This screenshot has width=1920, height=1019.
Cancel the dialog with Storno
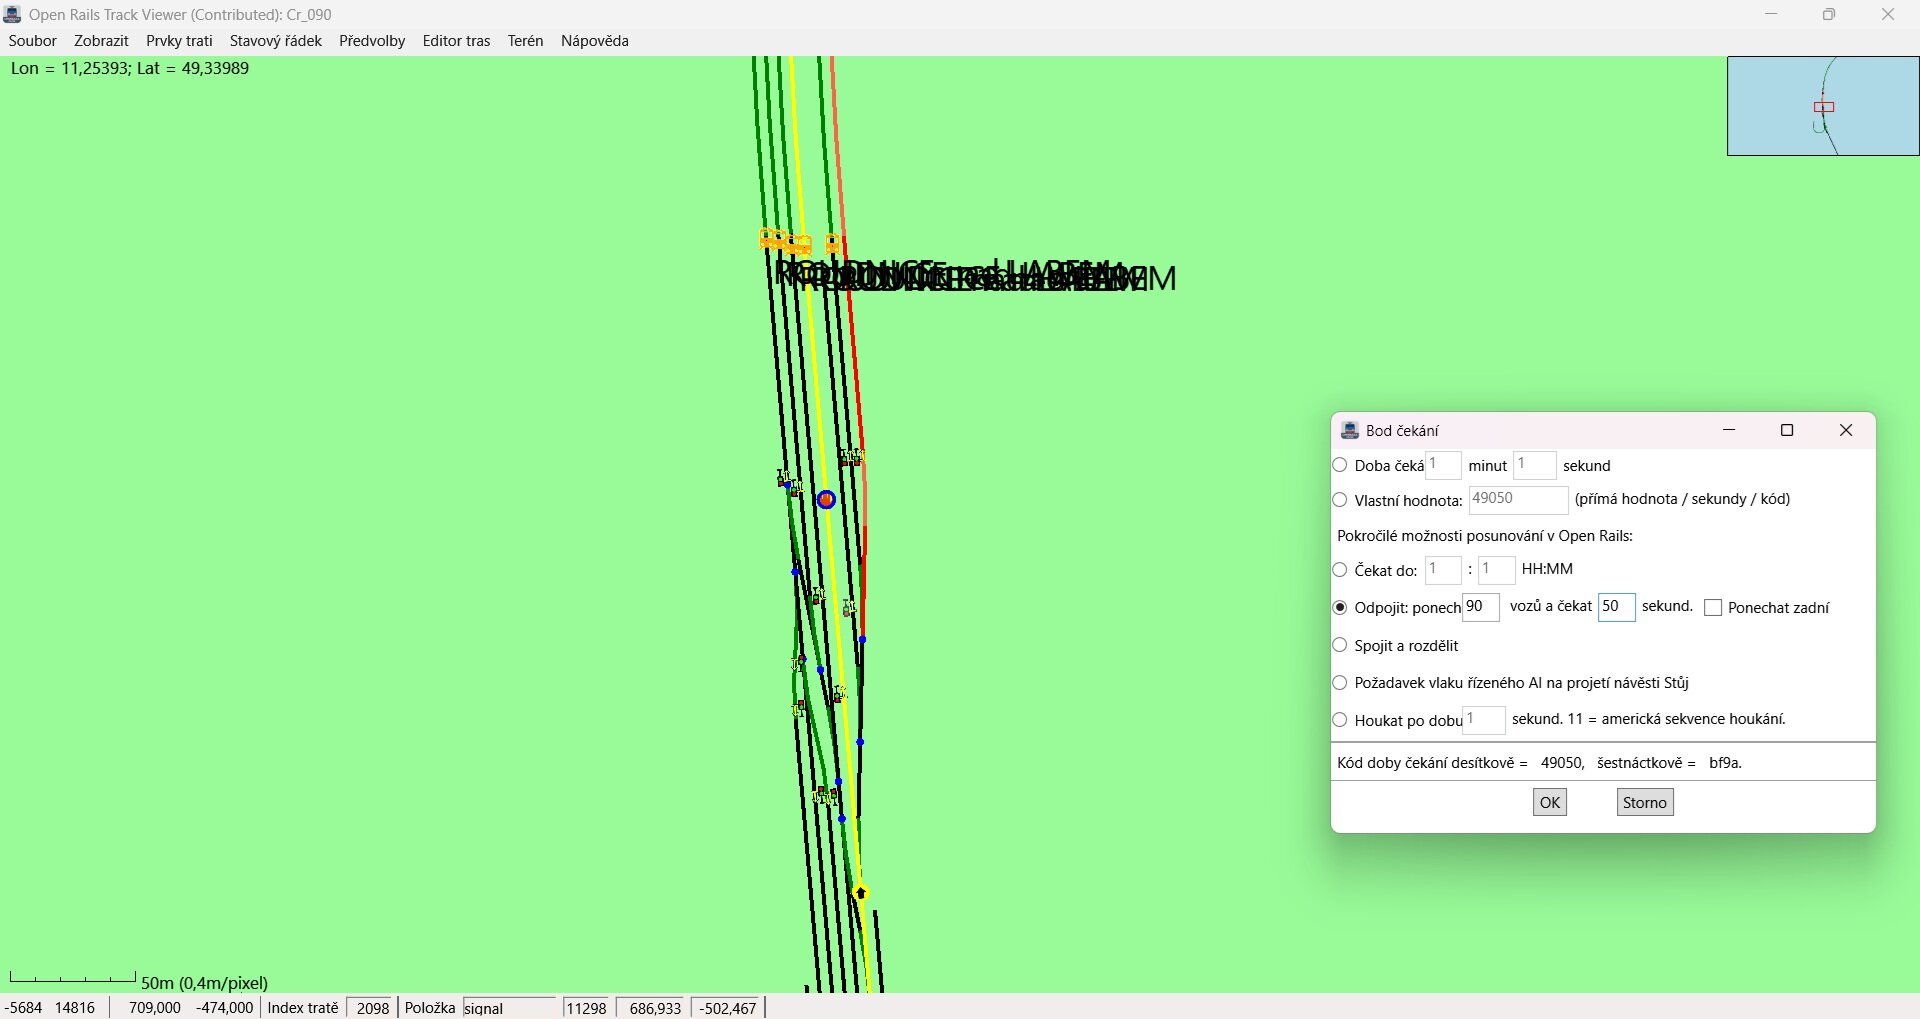coord(1645,802)
